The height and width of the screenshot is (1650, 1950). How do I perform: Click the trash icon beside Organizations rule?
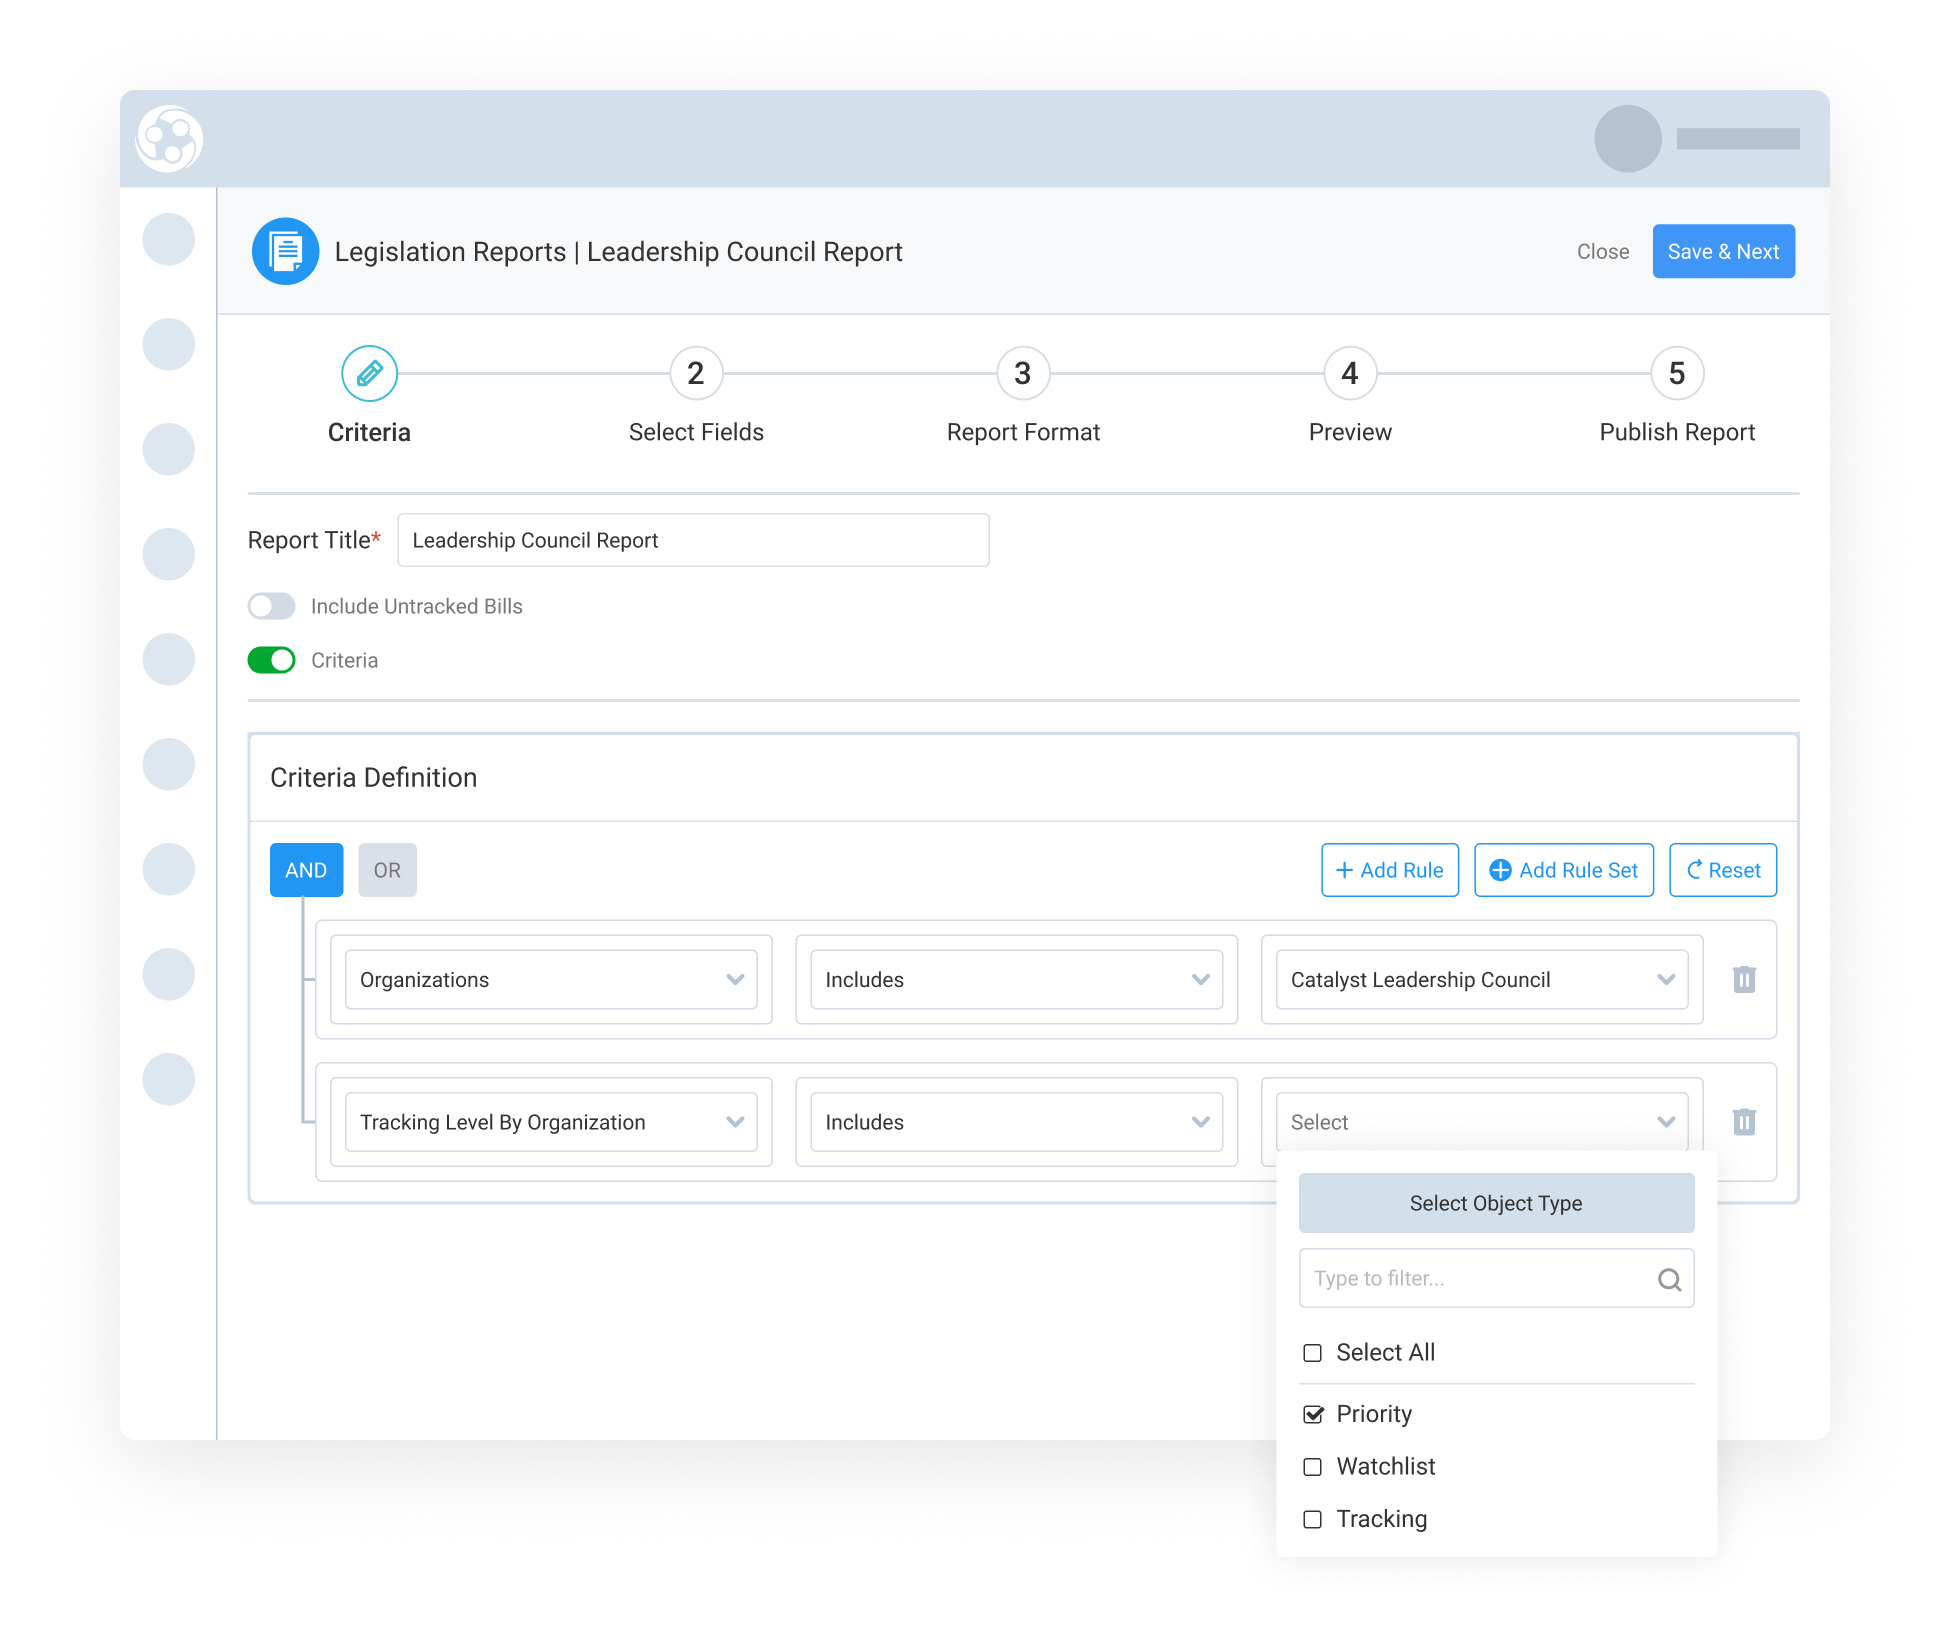pos(1744,979)
